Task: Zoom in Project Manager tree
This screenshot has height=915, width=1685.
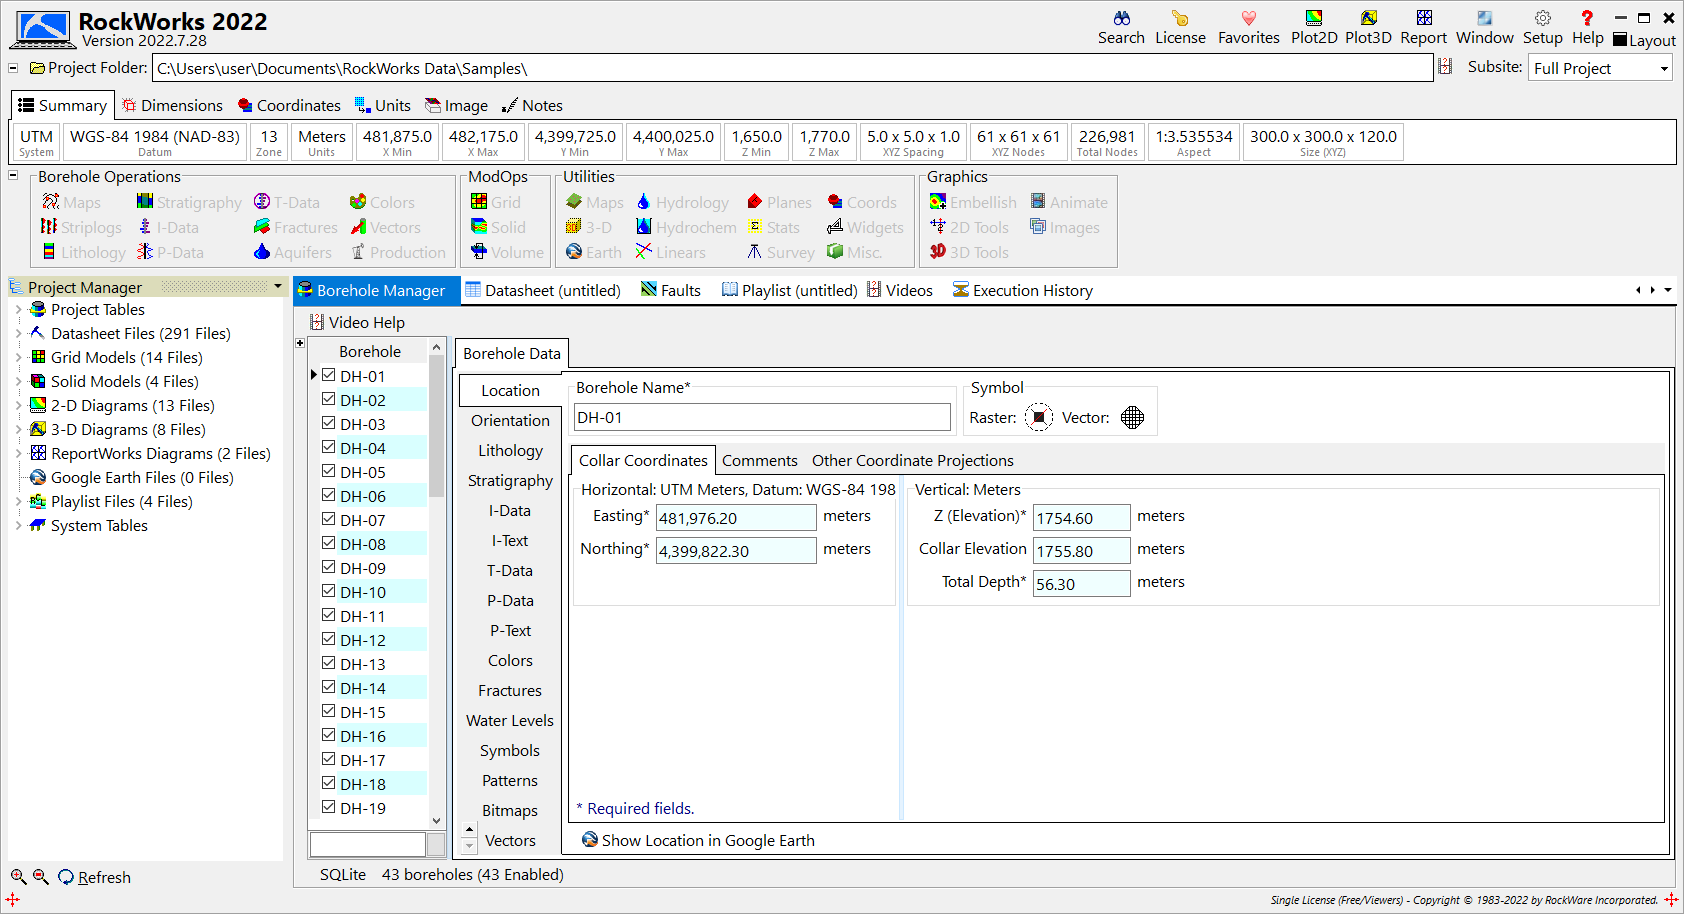Action: pos(18,877)
